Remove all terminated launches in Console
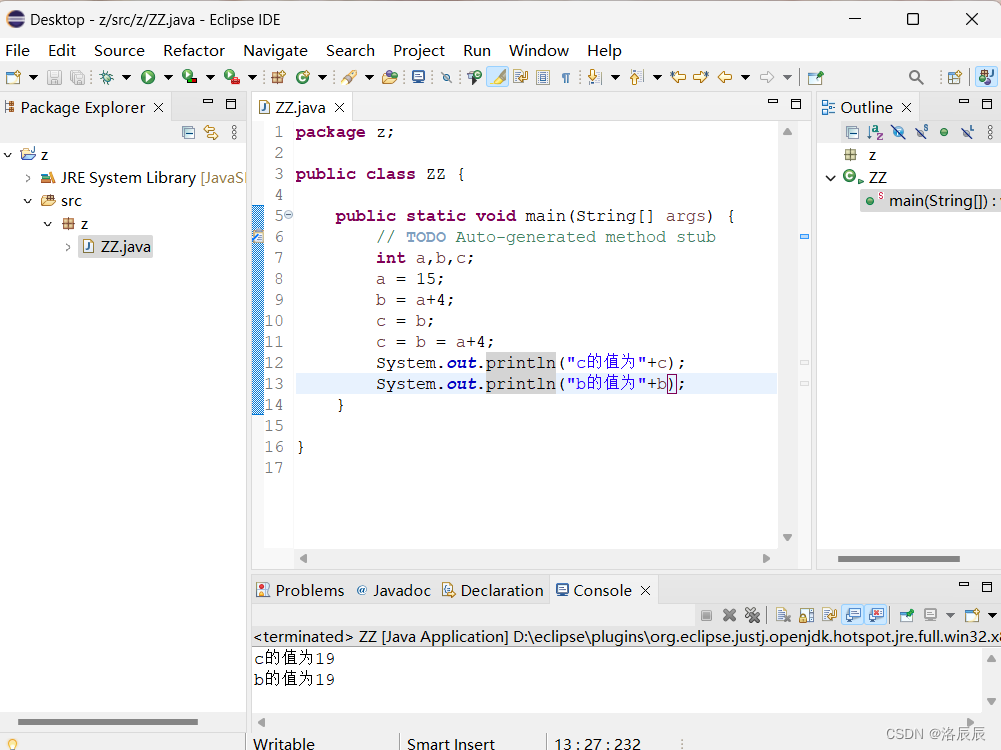1001x750 pixels. pos(752,614)
